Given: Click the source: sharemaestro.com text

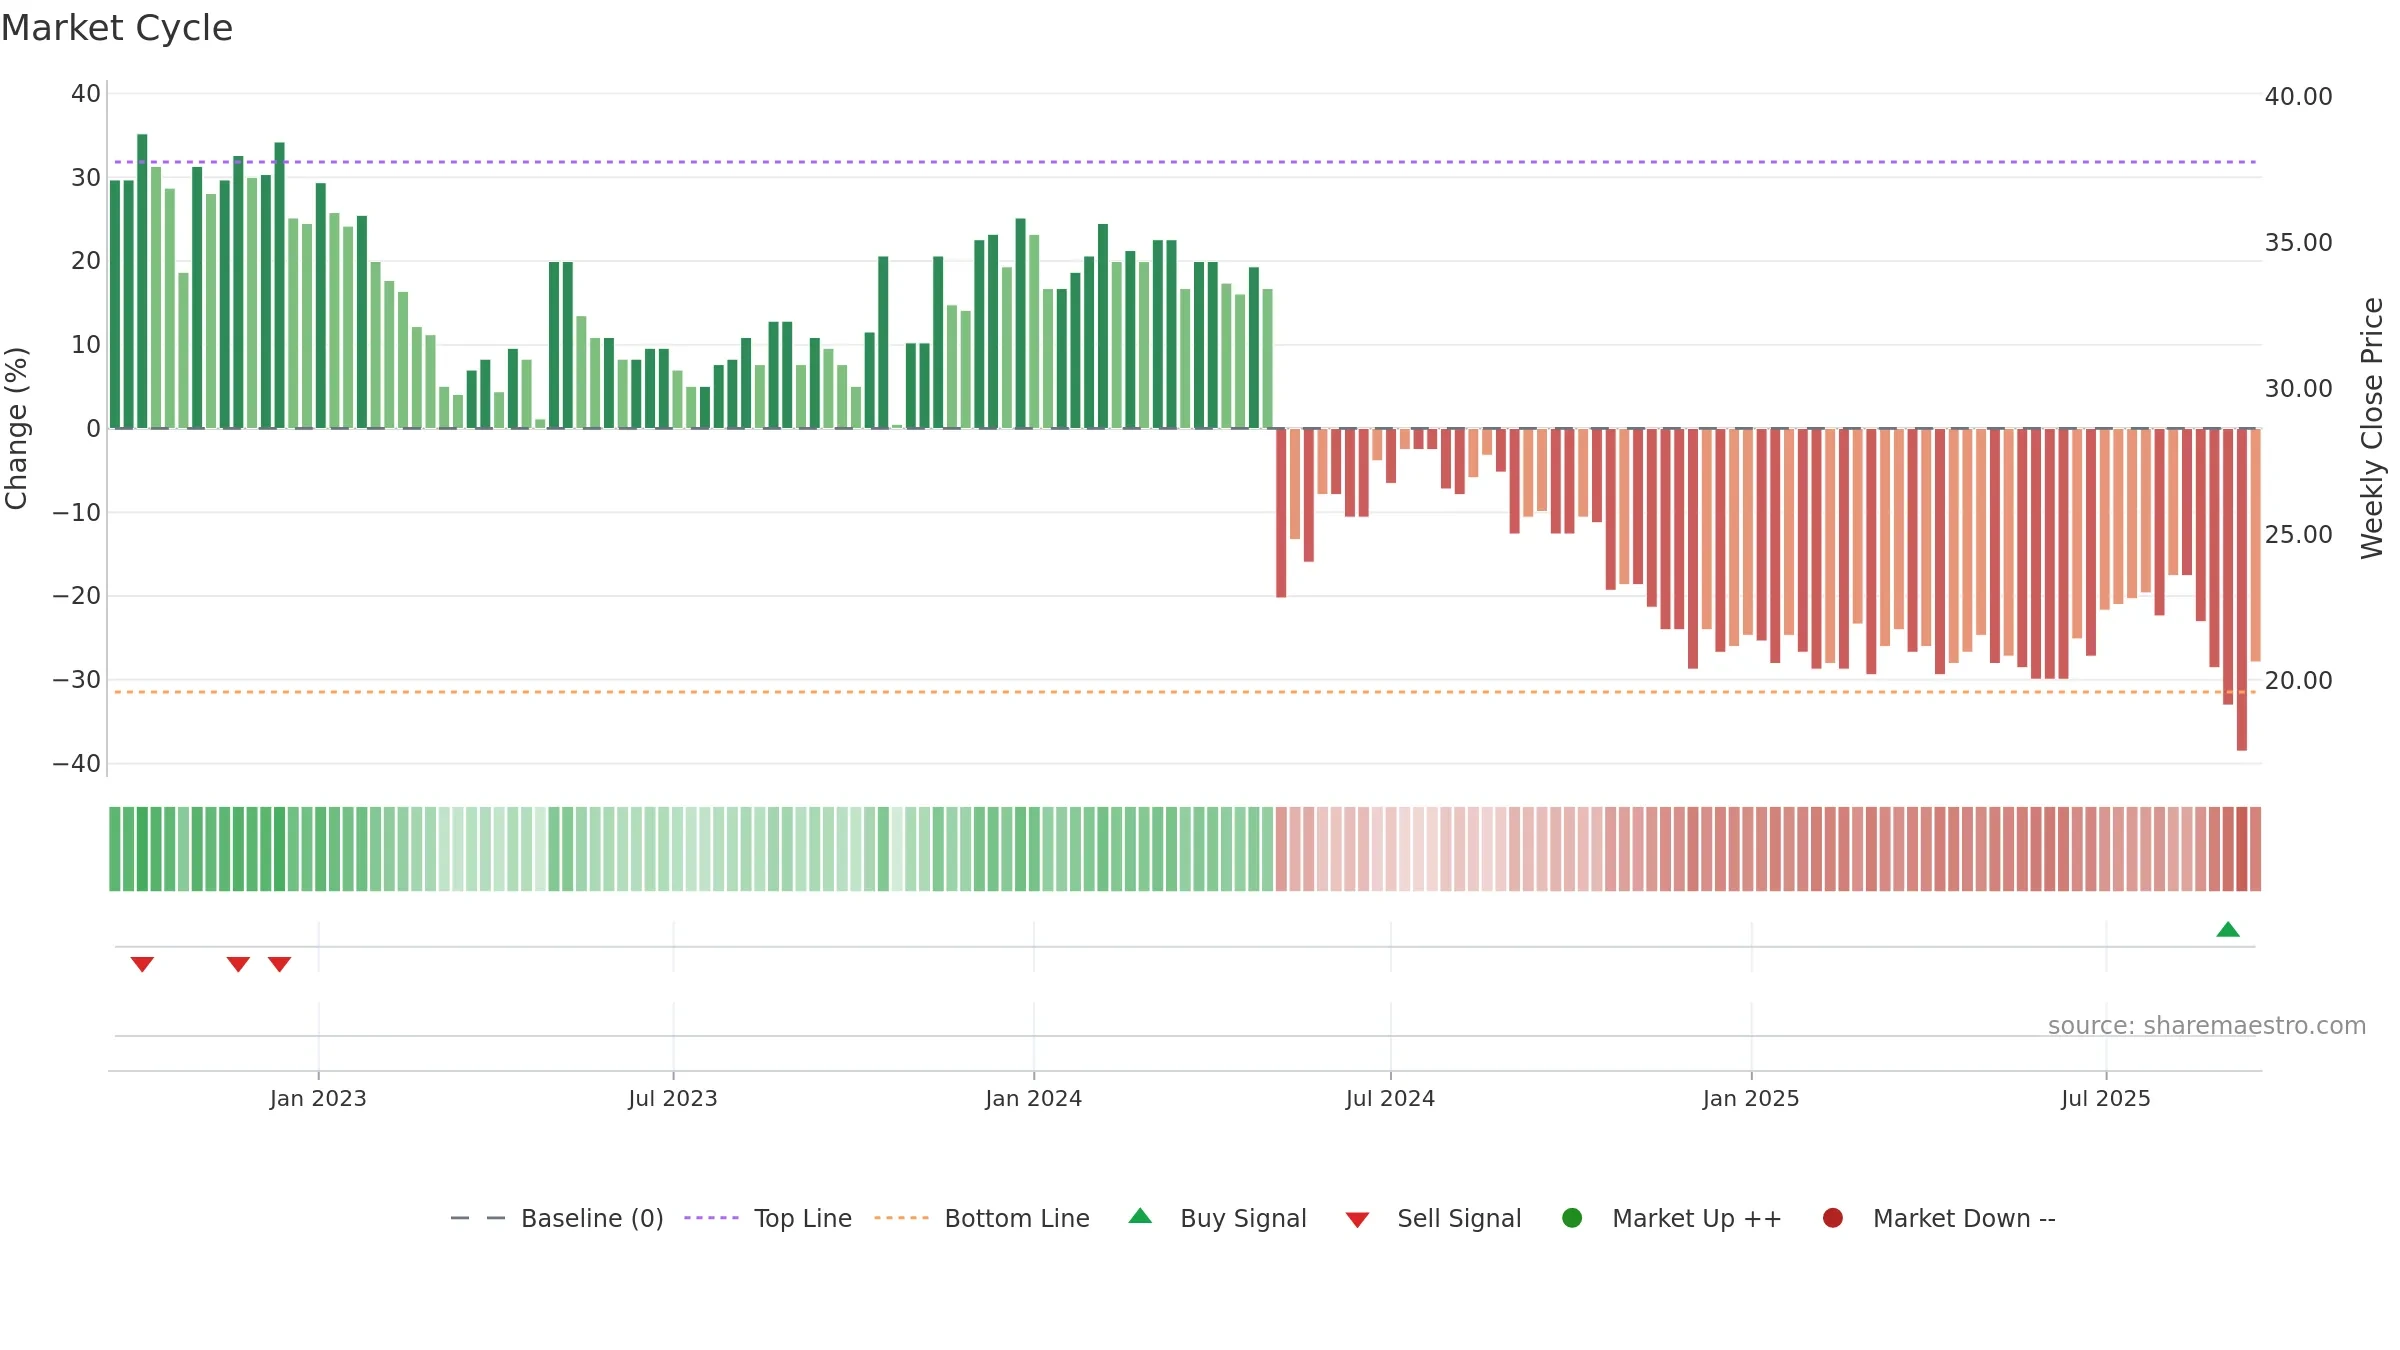Looking at the screenshot, I should (2207, 1026).
